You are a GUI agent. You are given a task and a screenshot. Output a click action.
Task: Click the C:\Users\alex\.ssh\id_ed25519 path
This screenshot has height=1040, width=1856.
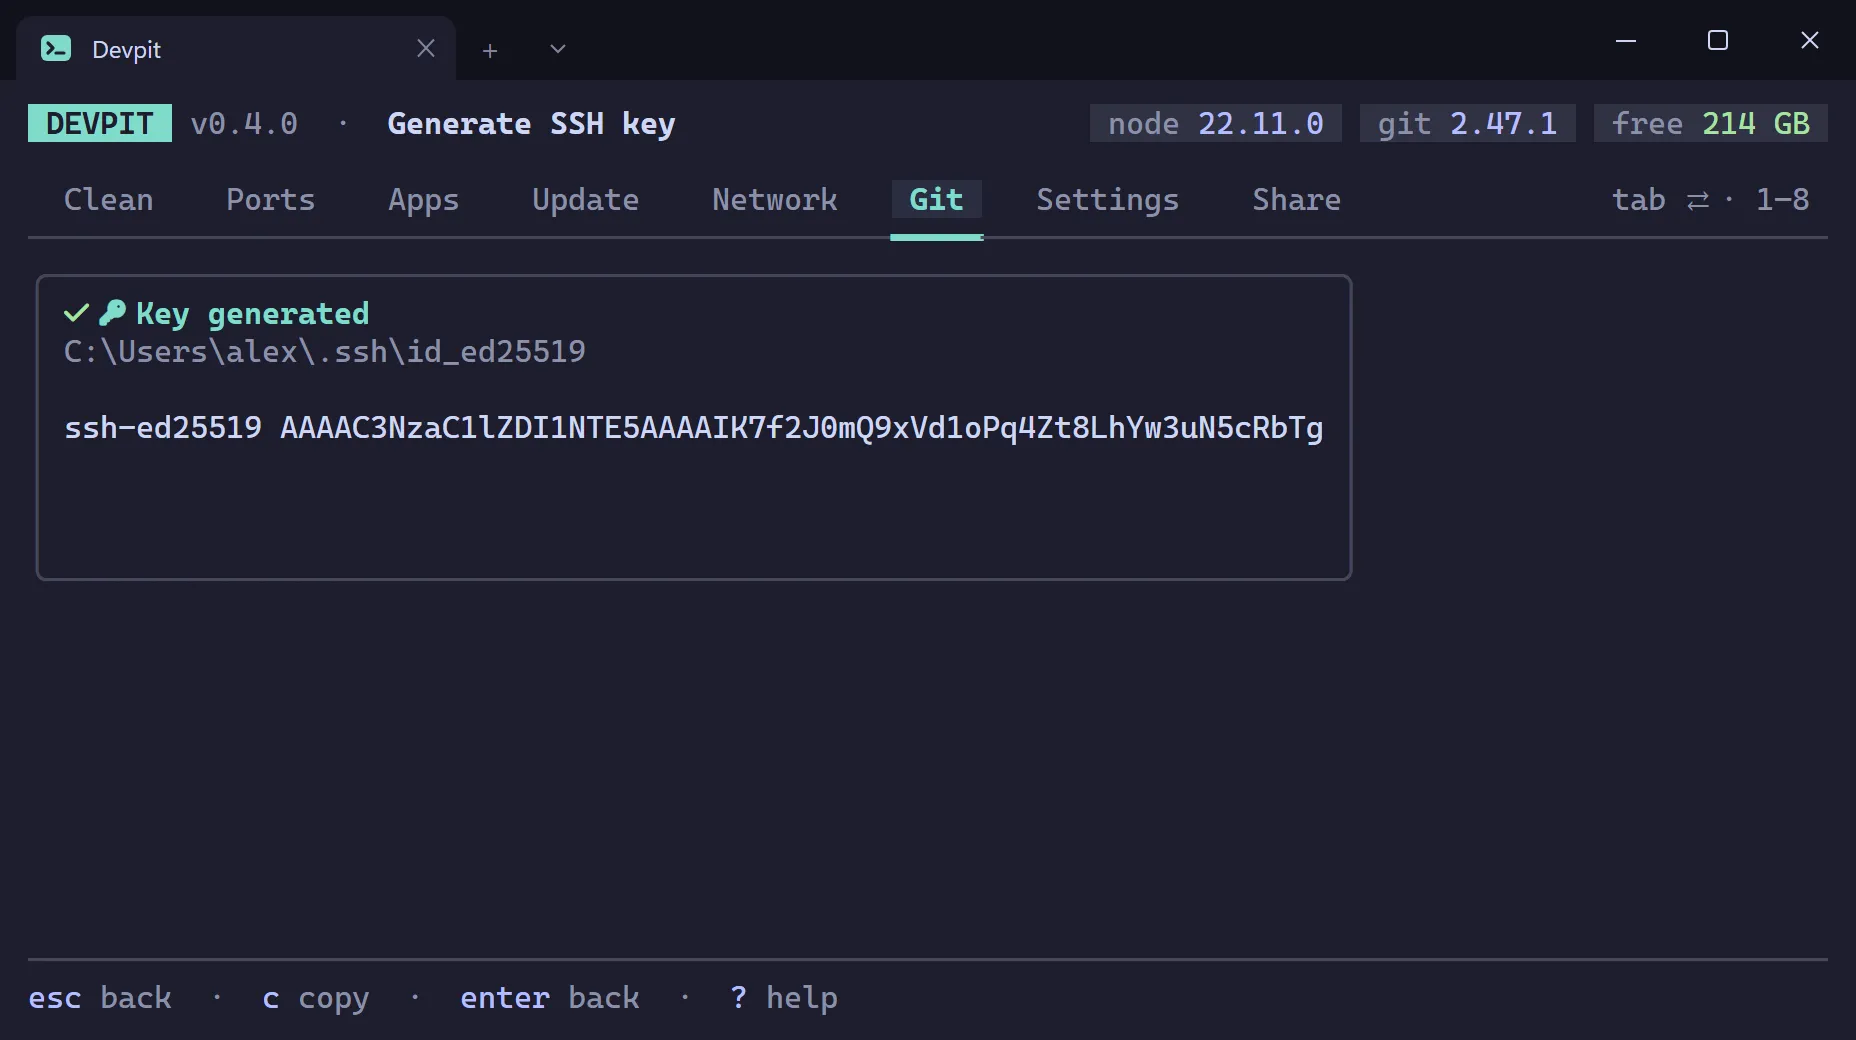coord(325,351)
